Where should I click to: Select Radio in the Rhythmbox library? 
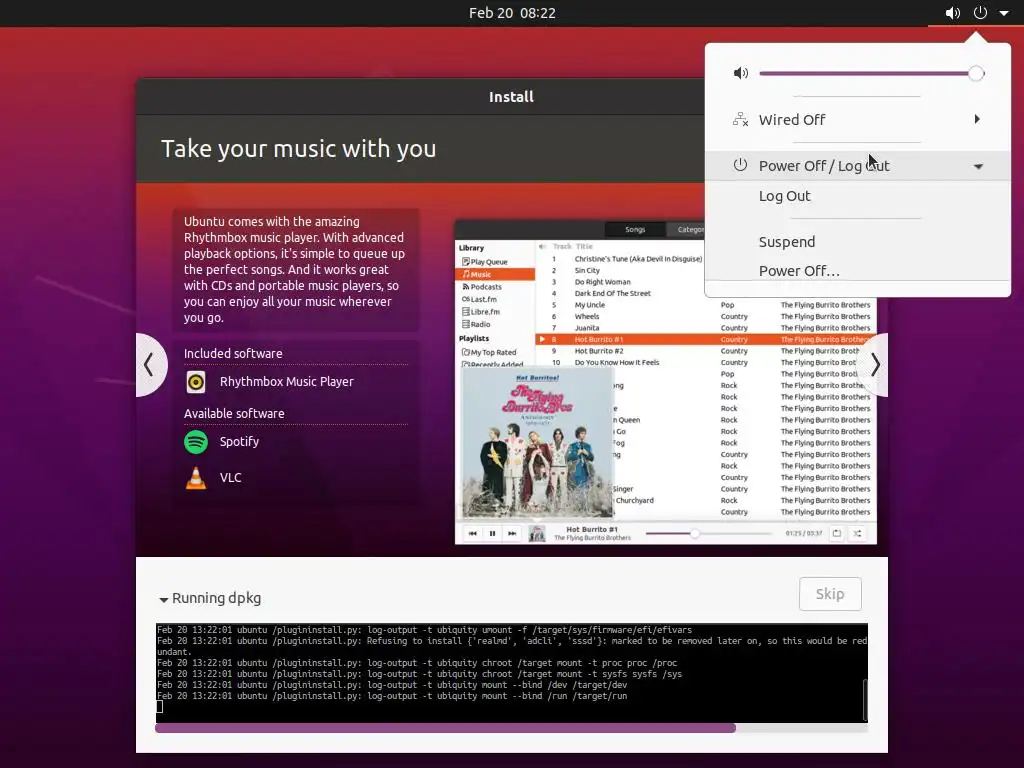(x=476, y=324)
